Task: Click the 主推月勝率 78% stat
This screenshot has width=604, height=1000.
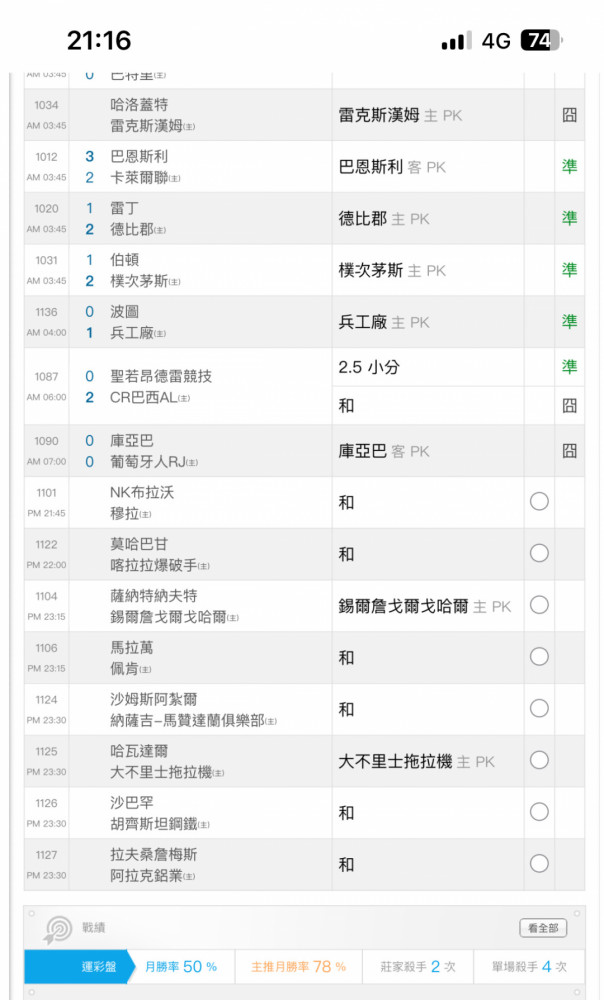Action: point(298,967)
